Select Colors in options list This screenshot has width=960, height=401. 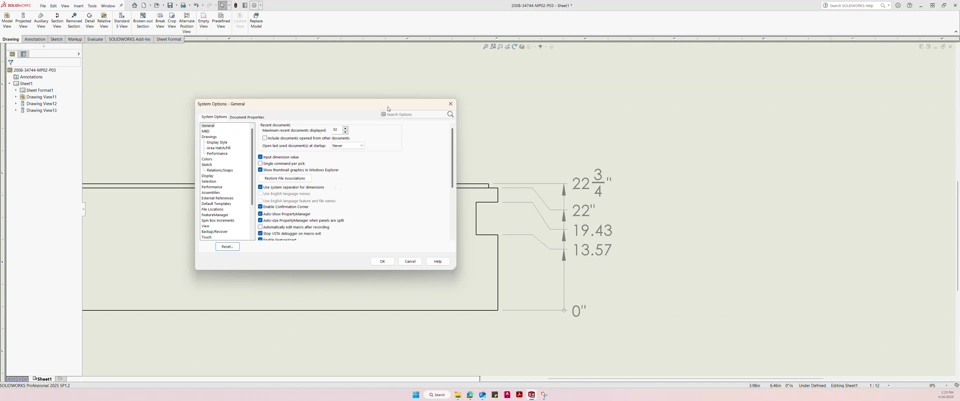tap(207, 159)
